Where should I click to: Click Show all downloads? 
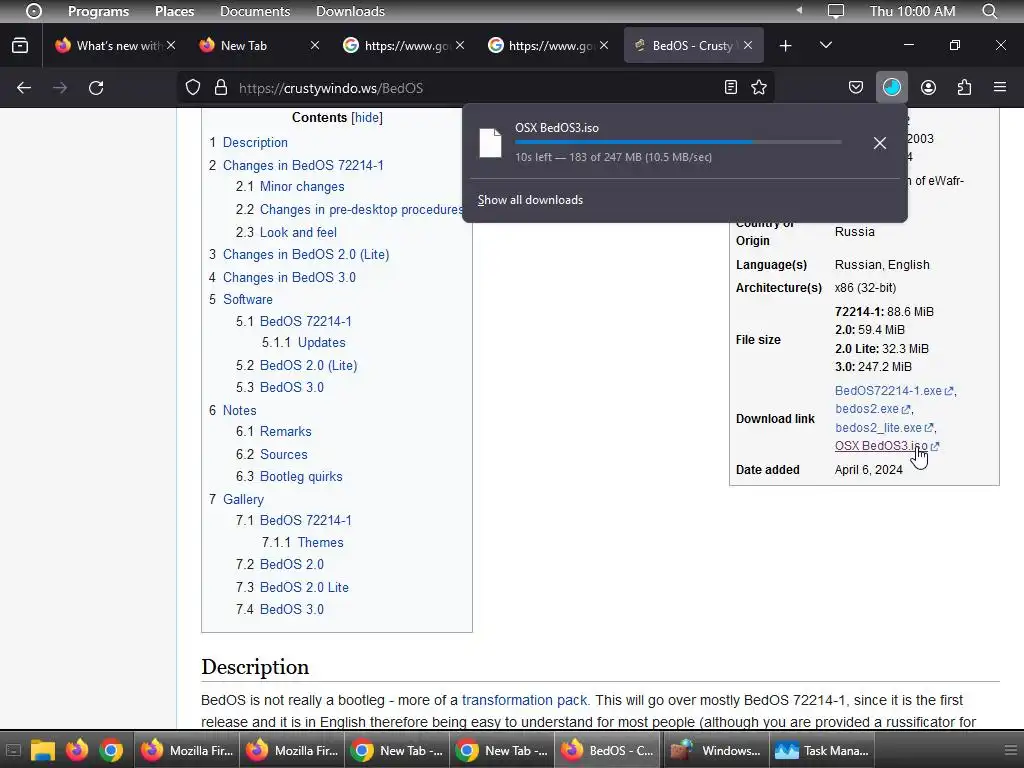click(530, 200)
